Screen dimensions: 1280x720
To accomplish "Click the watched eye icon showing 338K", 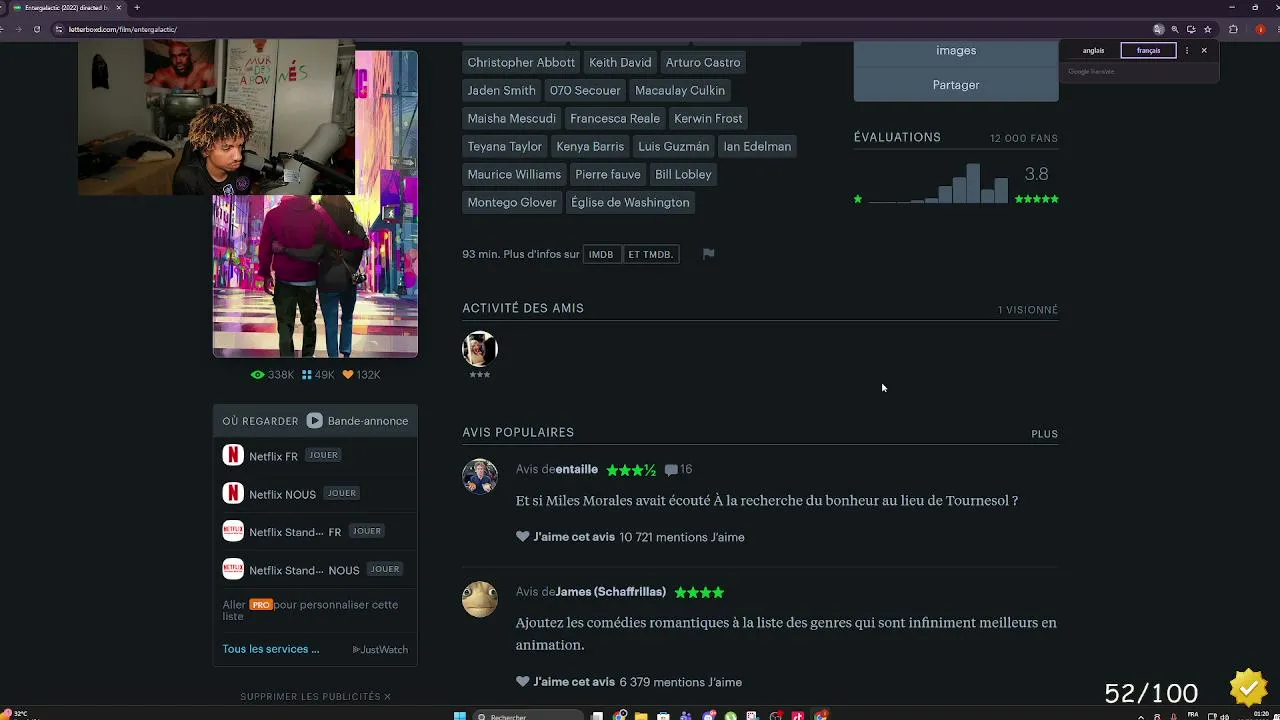I will pyautogui.click(x=257, y=375).
